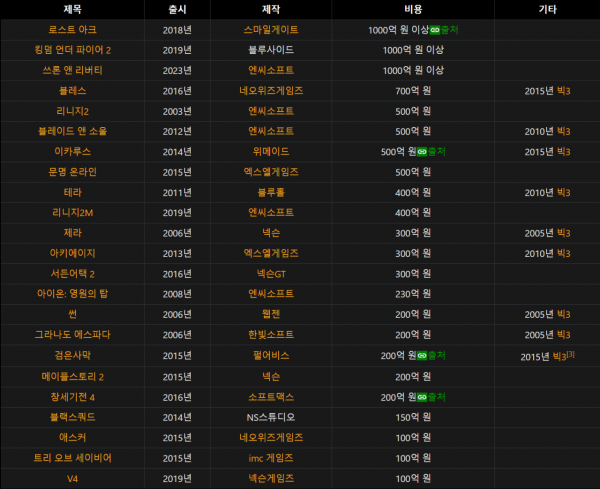
Task: Select the 700억 원 cost cell
Action: (413, 91)
